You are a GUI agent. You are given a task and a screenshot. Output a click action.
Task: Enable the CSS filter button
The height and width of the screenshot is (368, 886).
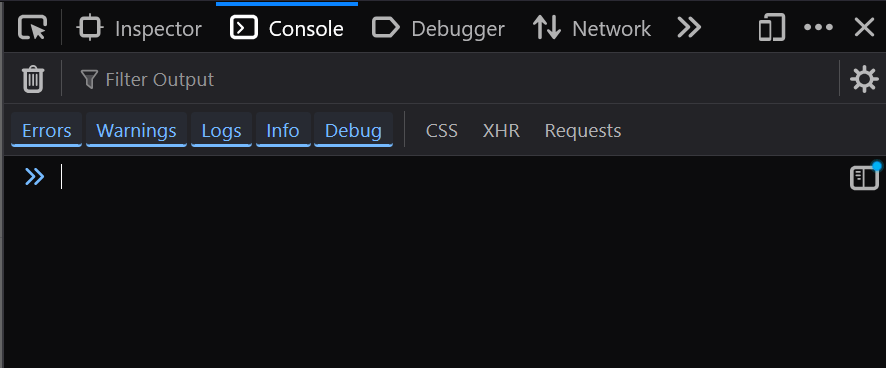(x=442, y=131)
